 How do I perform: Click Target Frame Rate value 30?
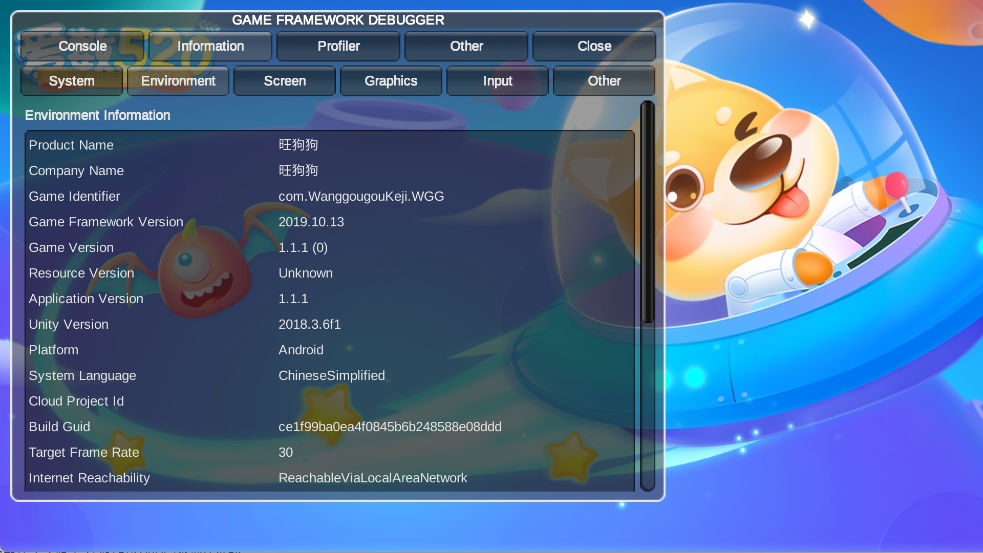[x=286, y=453]
